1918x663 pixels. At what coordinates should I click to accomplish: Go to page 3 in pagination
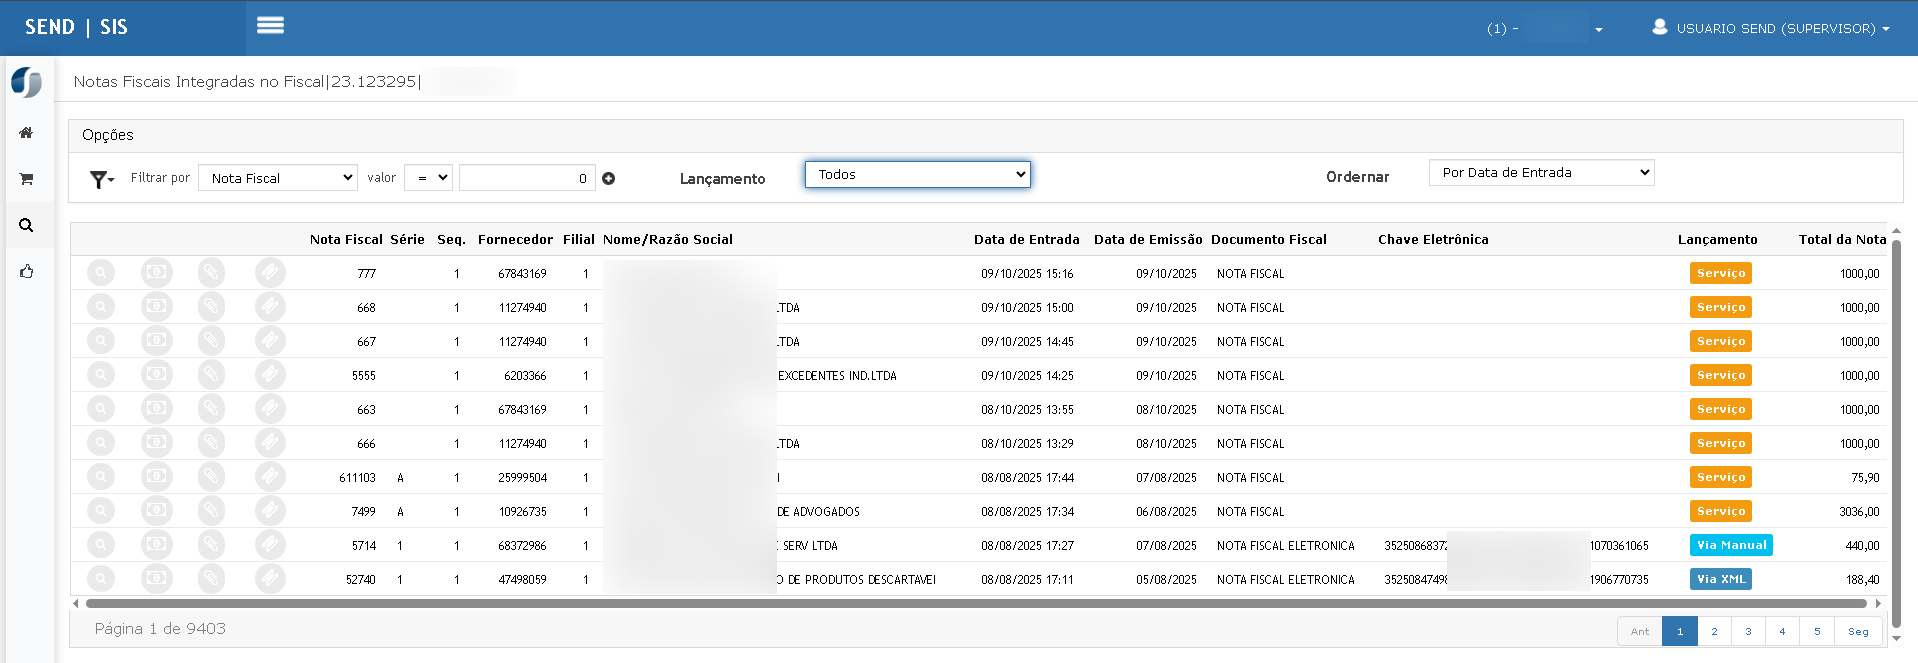point(1748,631)
